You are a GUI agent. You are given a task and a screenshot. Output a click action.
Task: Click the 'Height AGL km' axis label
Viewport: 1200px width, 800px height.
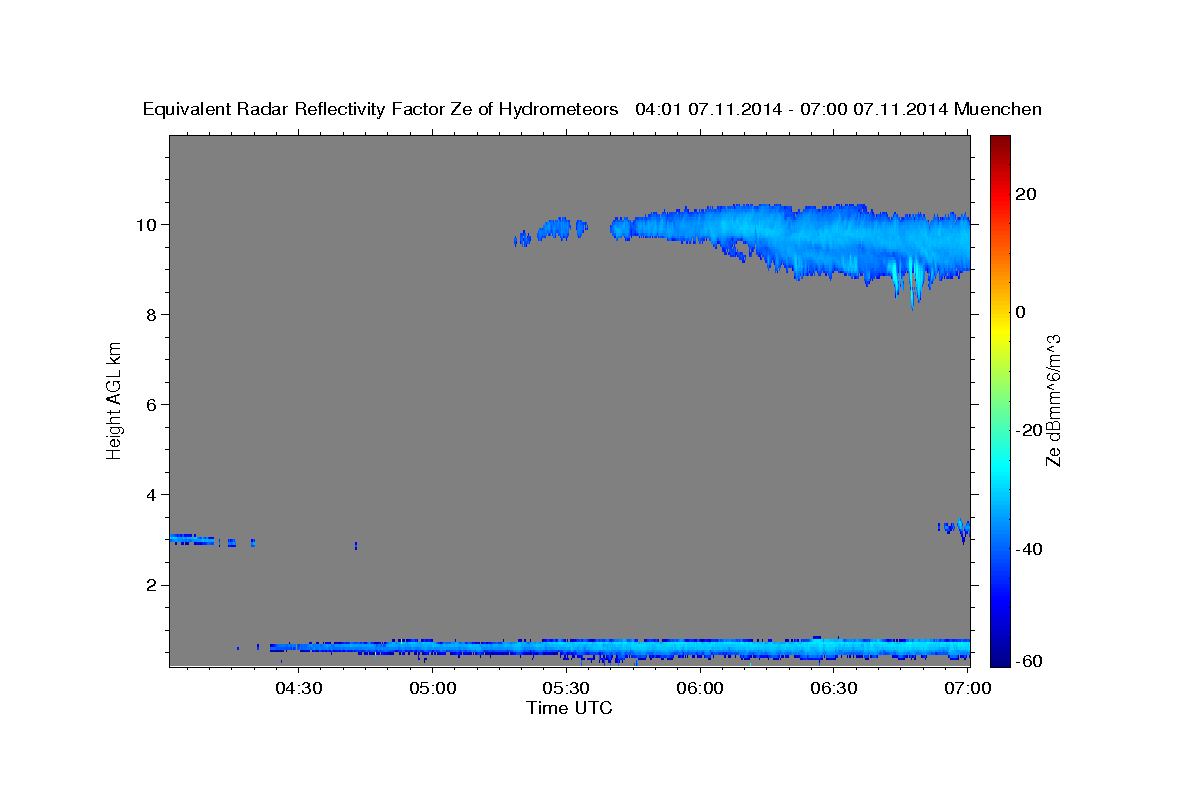pyautogui.click(x=114, y=400)
